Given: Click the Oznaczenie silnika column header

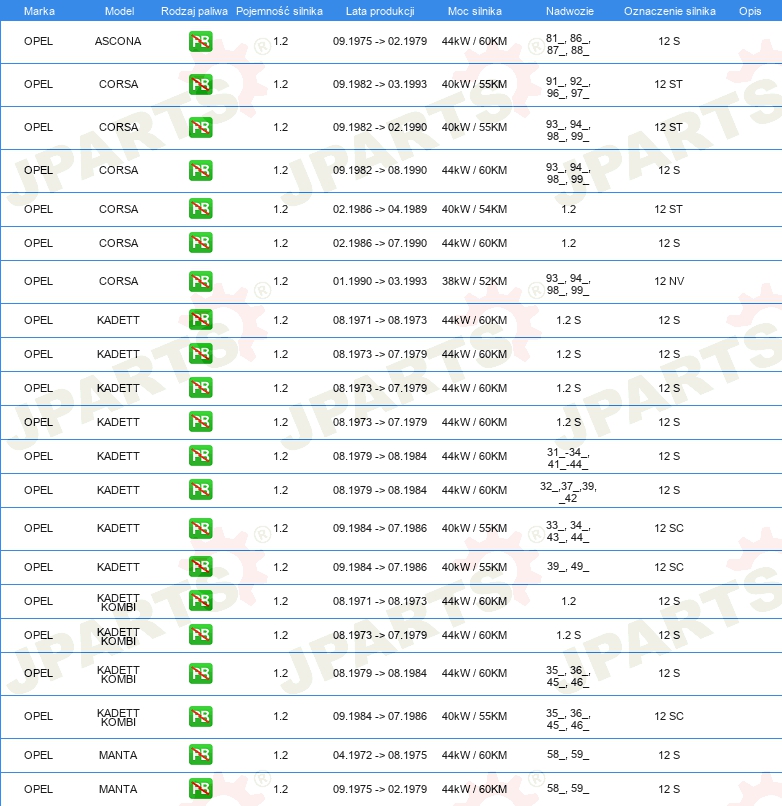Looking at the screenshot, I should (669, 11).
